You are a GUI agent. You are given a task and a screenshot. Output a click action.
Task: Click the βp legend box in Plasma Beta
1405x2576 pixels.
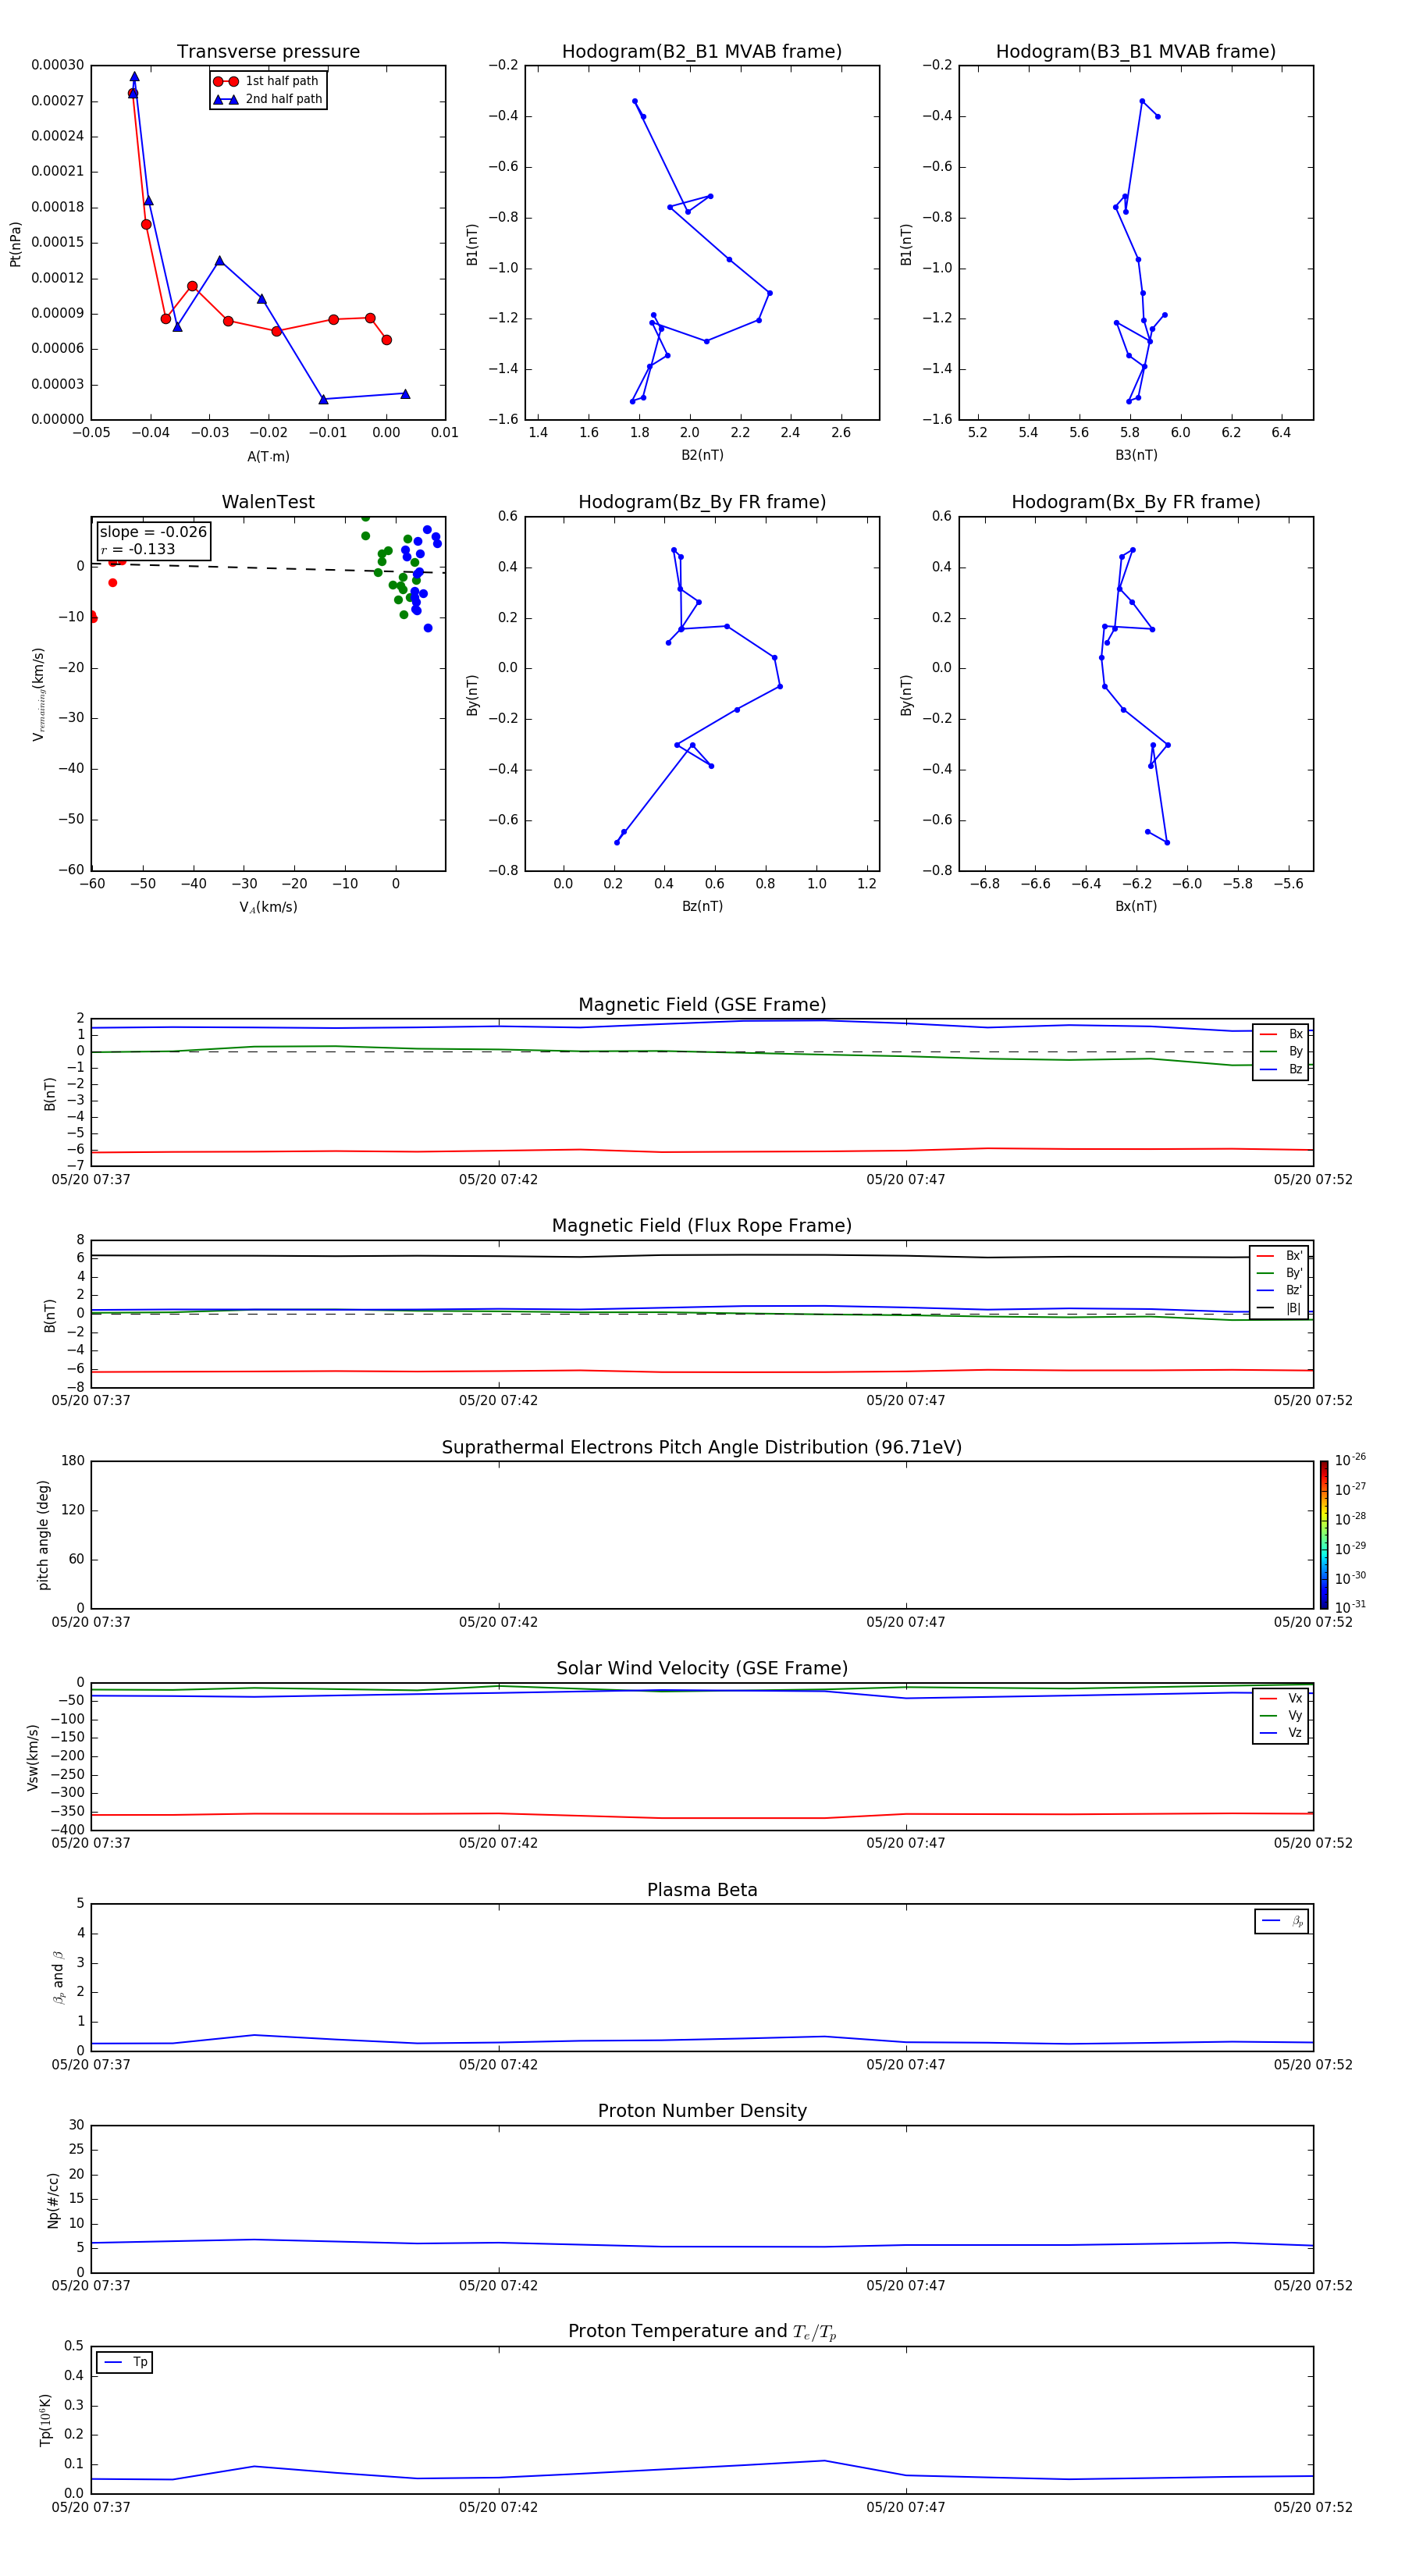1281,1921
